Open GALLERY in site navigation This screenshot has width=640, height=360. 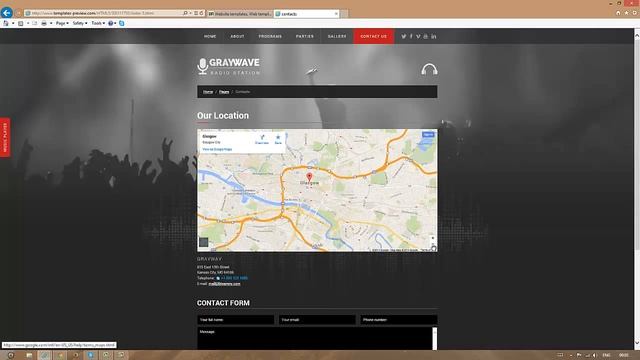pyautogui.click(x=337, y=36)
